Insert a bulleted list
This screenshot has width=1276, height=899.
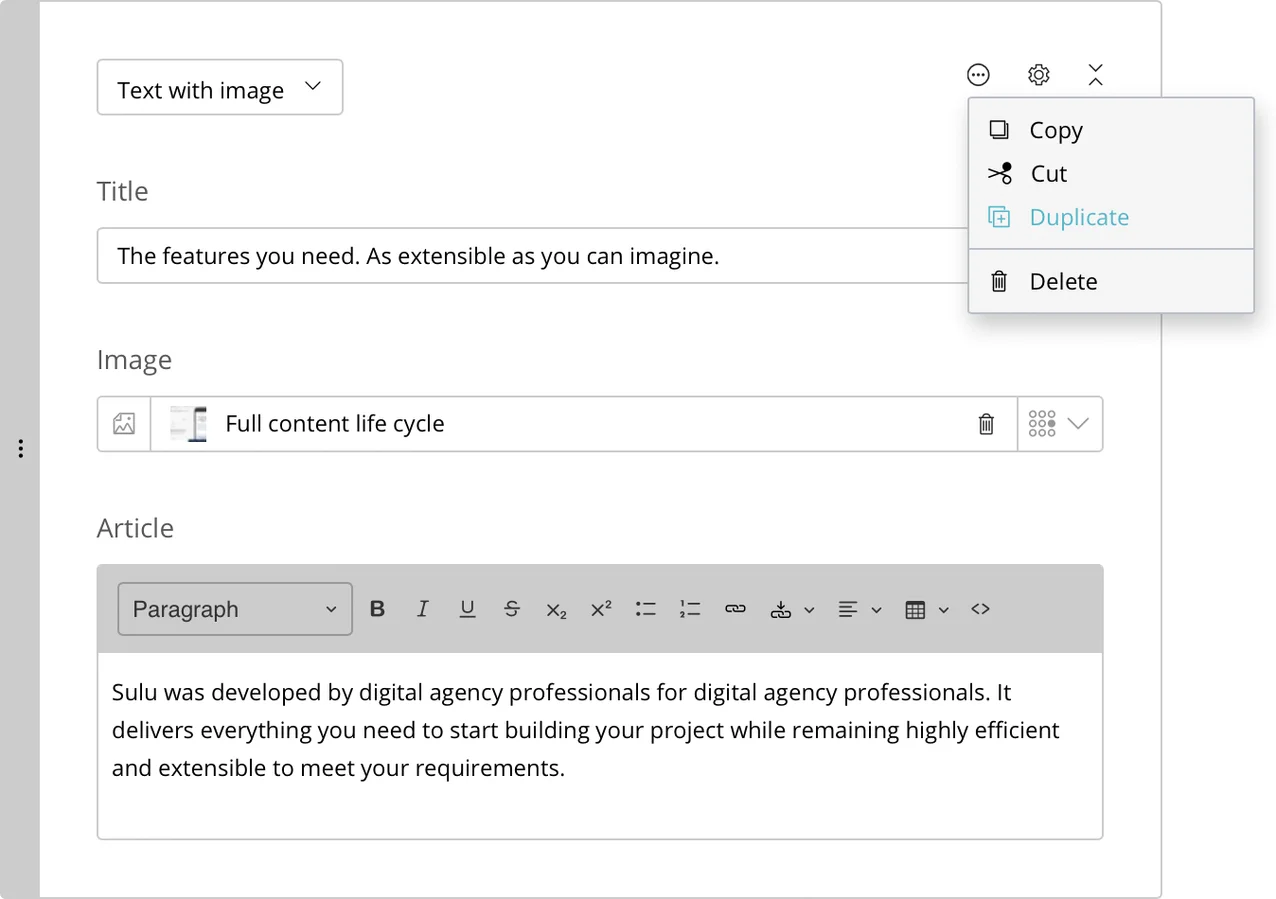tap(646, 609)
